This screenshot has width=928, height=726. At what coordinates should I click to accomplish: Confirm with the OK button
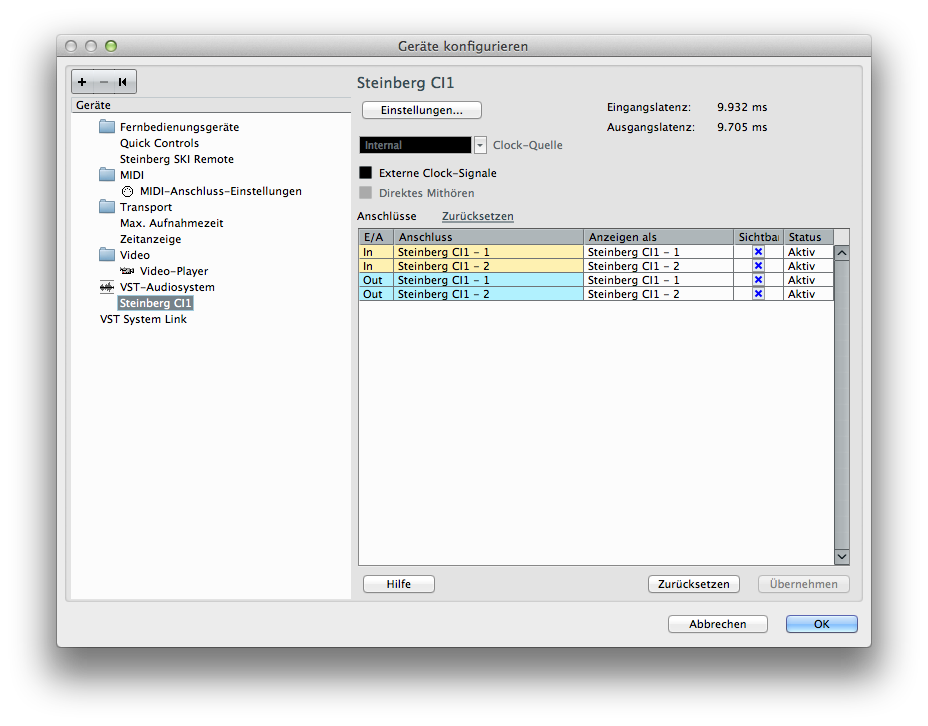pos(821,624)
